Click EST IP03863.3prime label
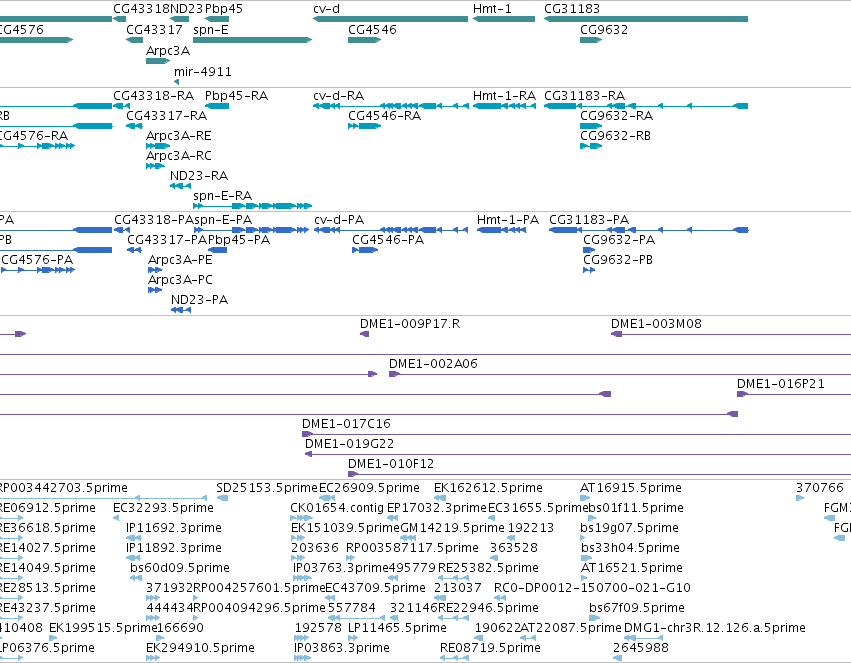This screenshot has height=663, width=851. (341, 648)
